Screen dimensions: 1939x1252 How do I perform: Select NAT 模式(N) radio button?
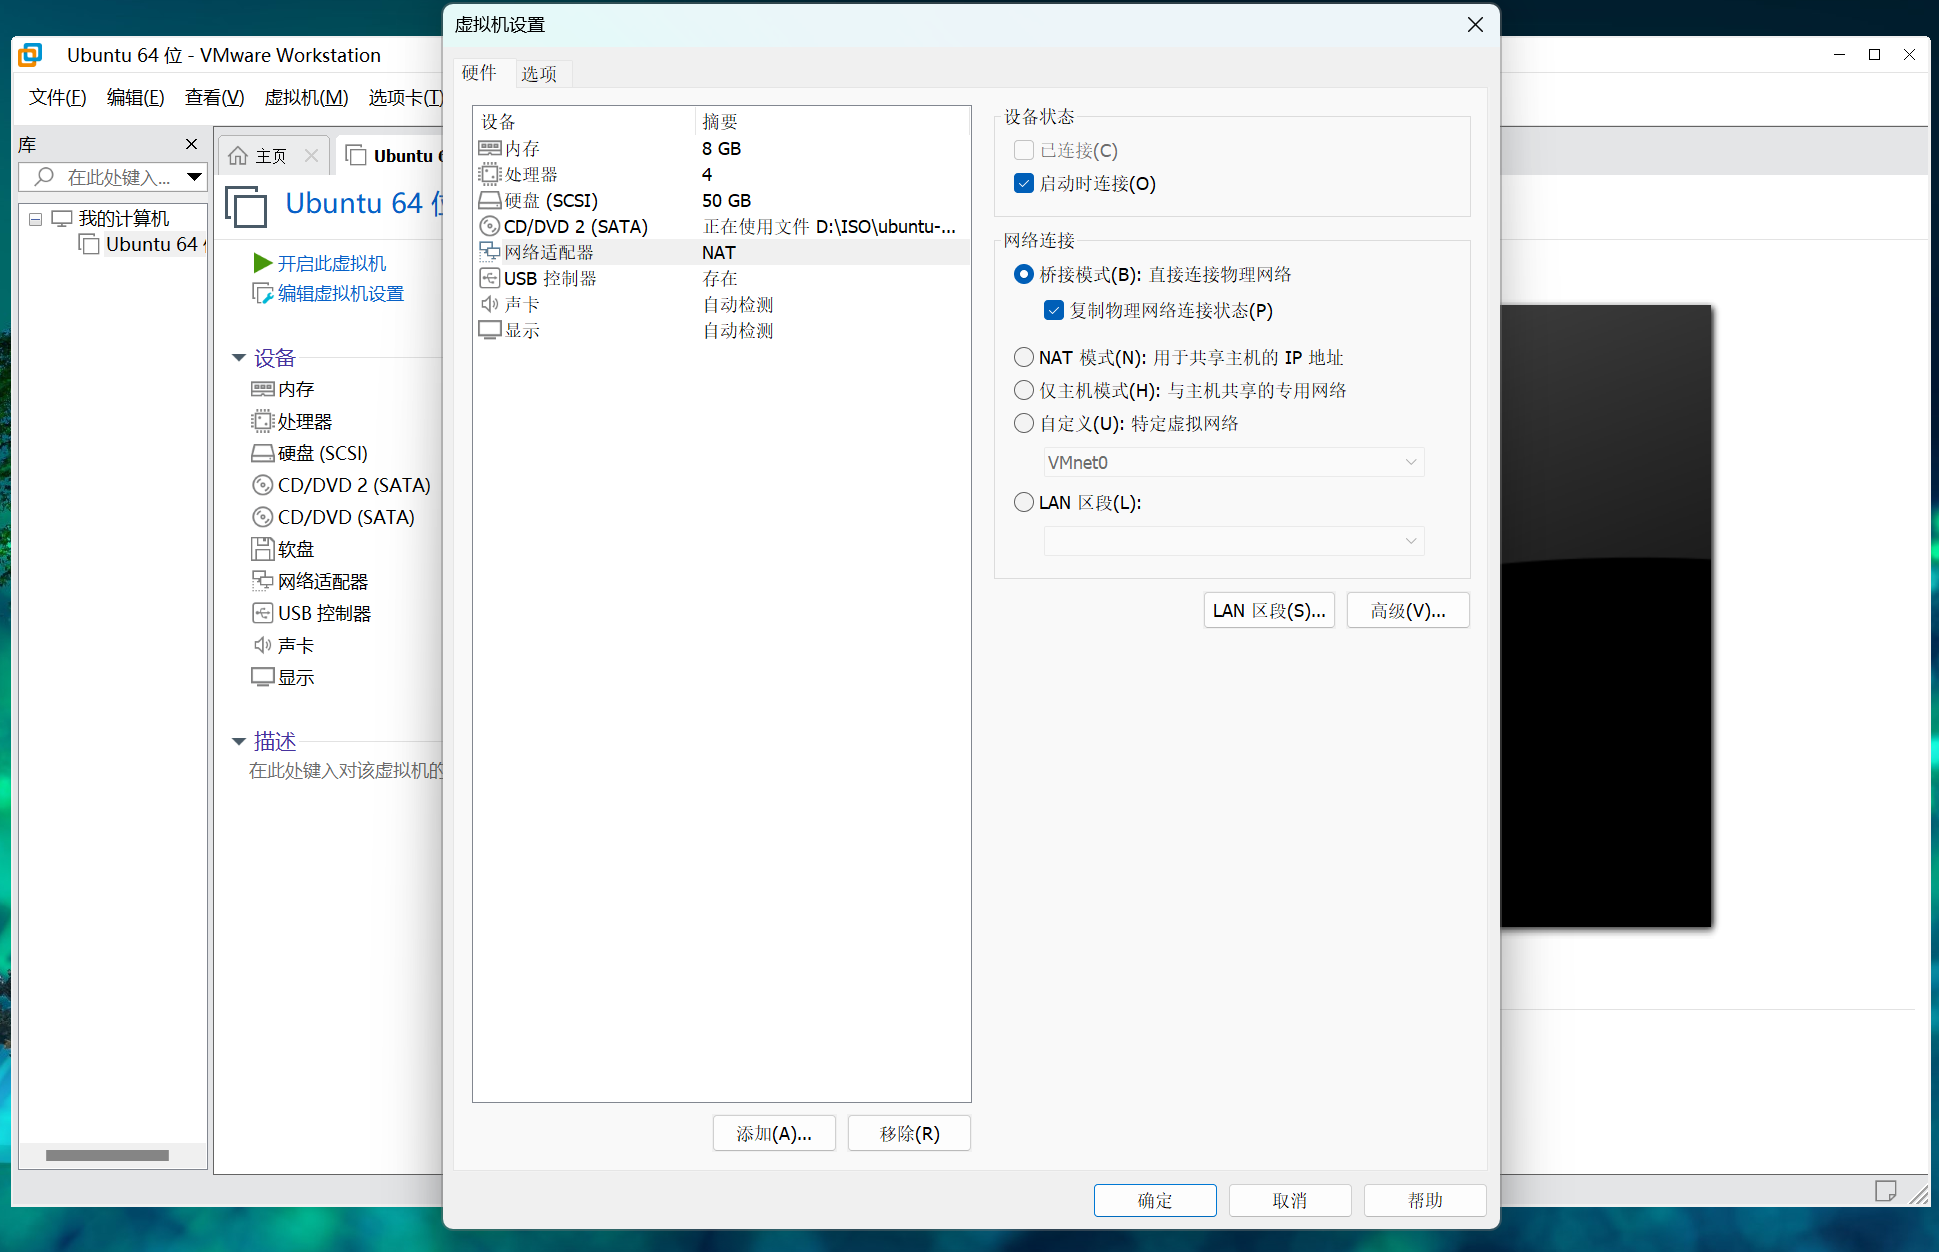(x=1024, y=357)
